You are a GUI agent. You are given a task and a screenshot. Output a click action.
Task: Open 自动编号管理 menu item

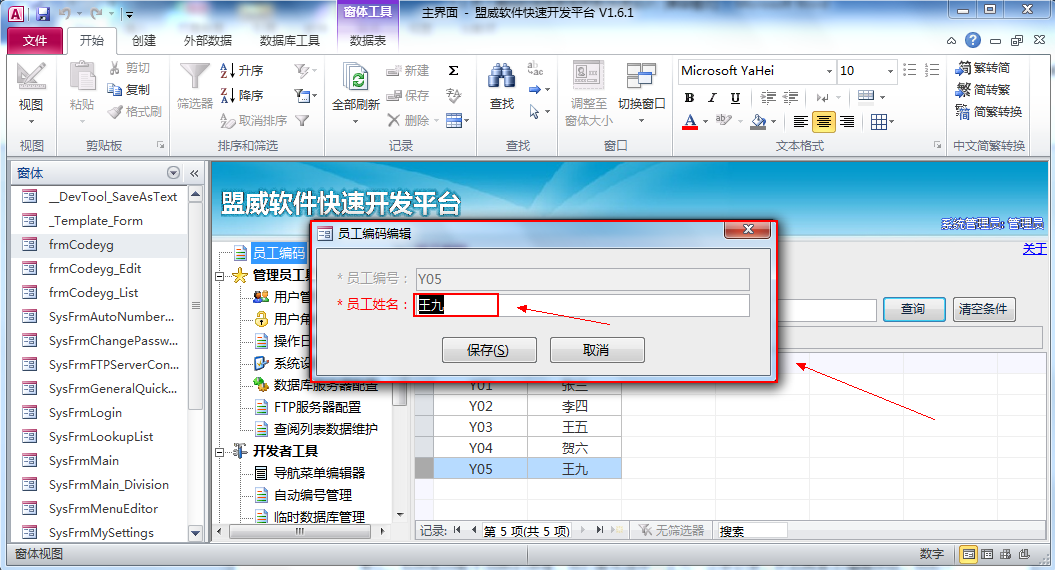(313, 495)
